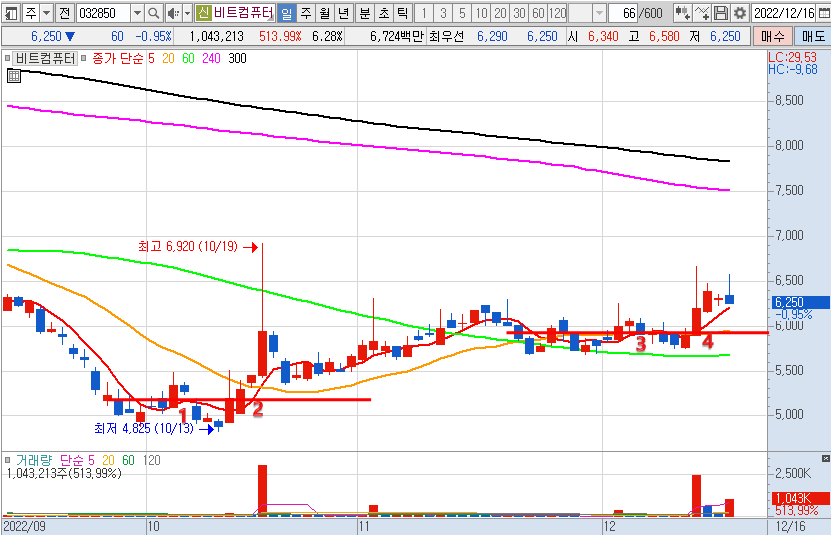The height and width of the screenshot is (536, 832).
Task: Choose the 120 interval button
Action: pyautogui.click(x=557, y=13)
